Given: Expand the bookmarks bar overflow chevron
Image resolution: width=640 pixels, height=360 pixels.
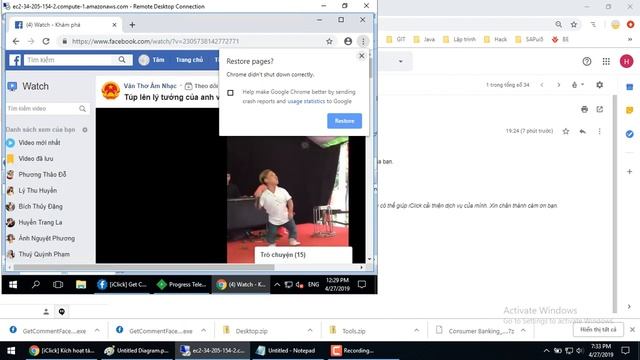Looking at the screenshot, I should [630, 40].
